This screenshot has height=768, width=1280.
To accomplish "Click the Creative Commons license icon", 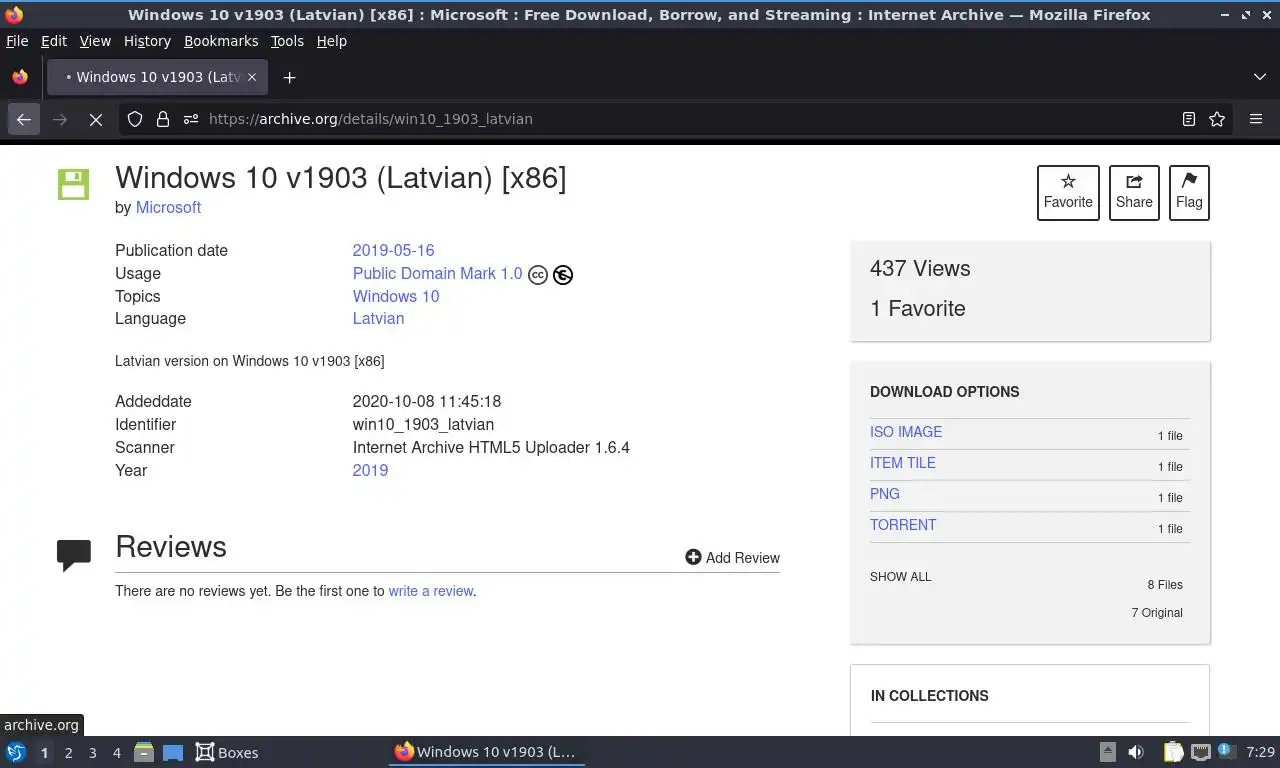I will [x=538, y=275].
